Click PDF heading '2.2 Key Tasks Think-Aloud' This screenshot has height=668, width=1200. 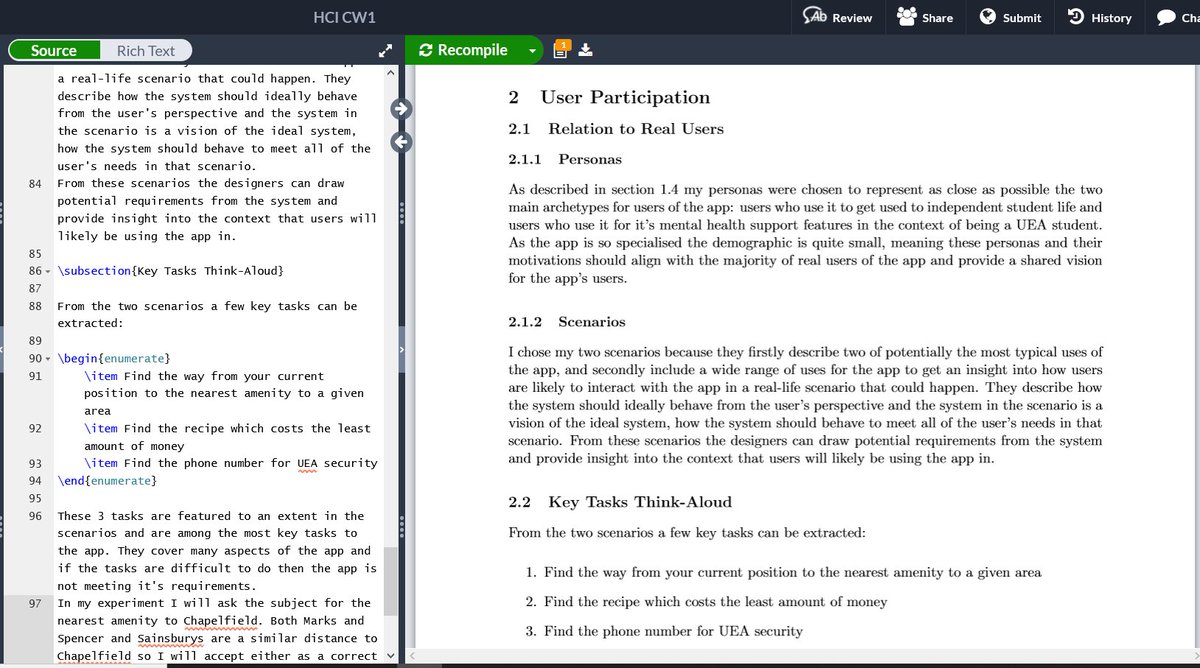click(620, 502)
